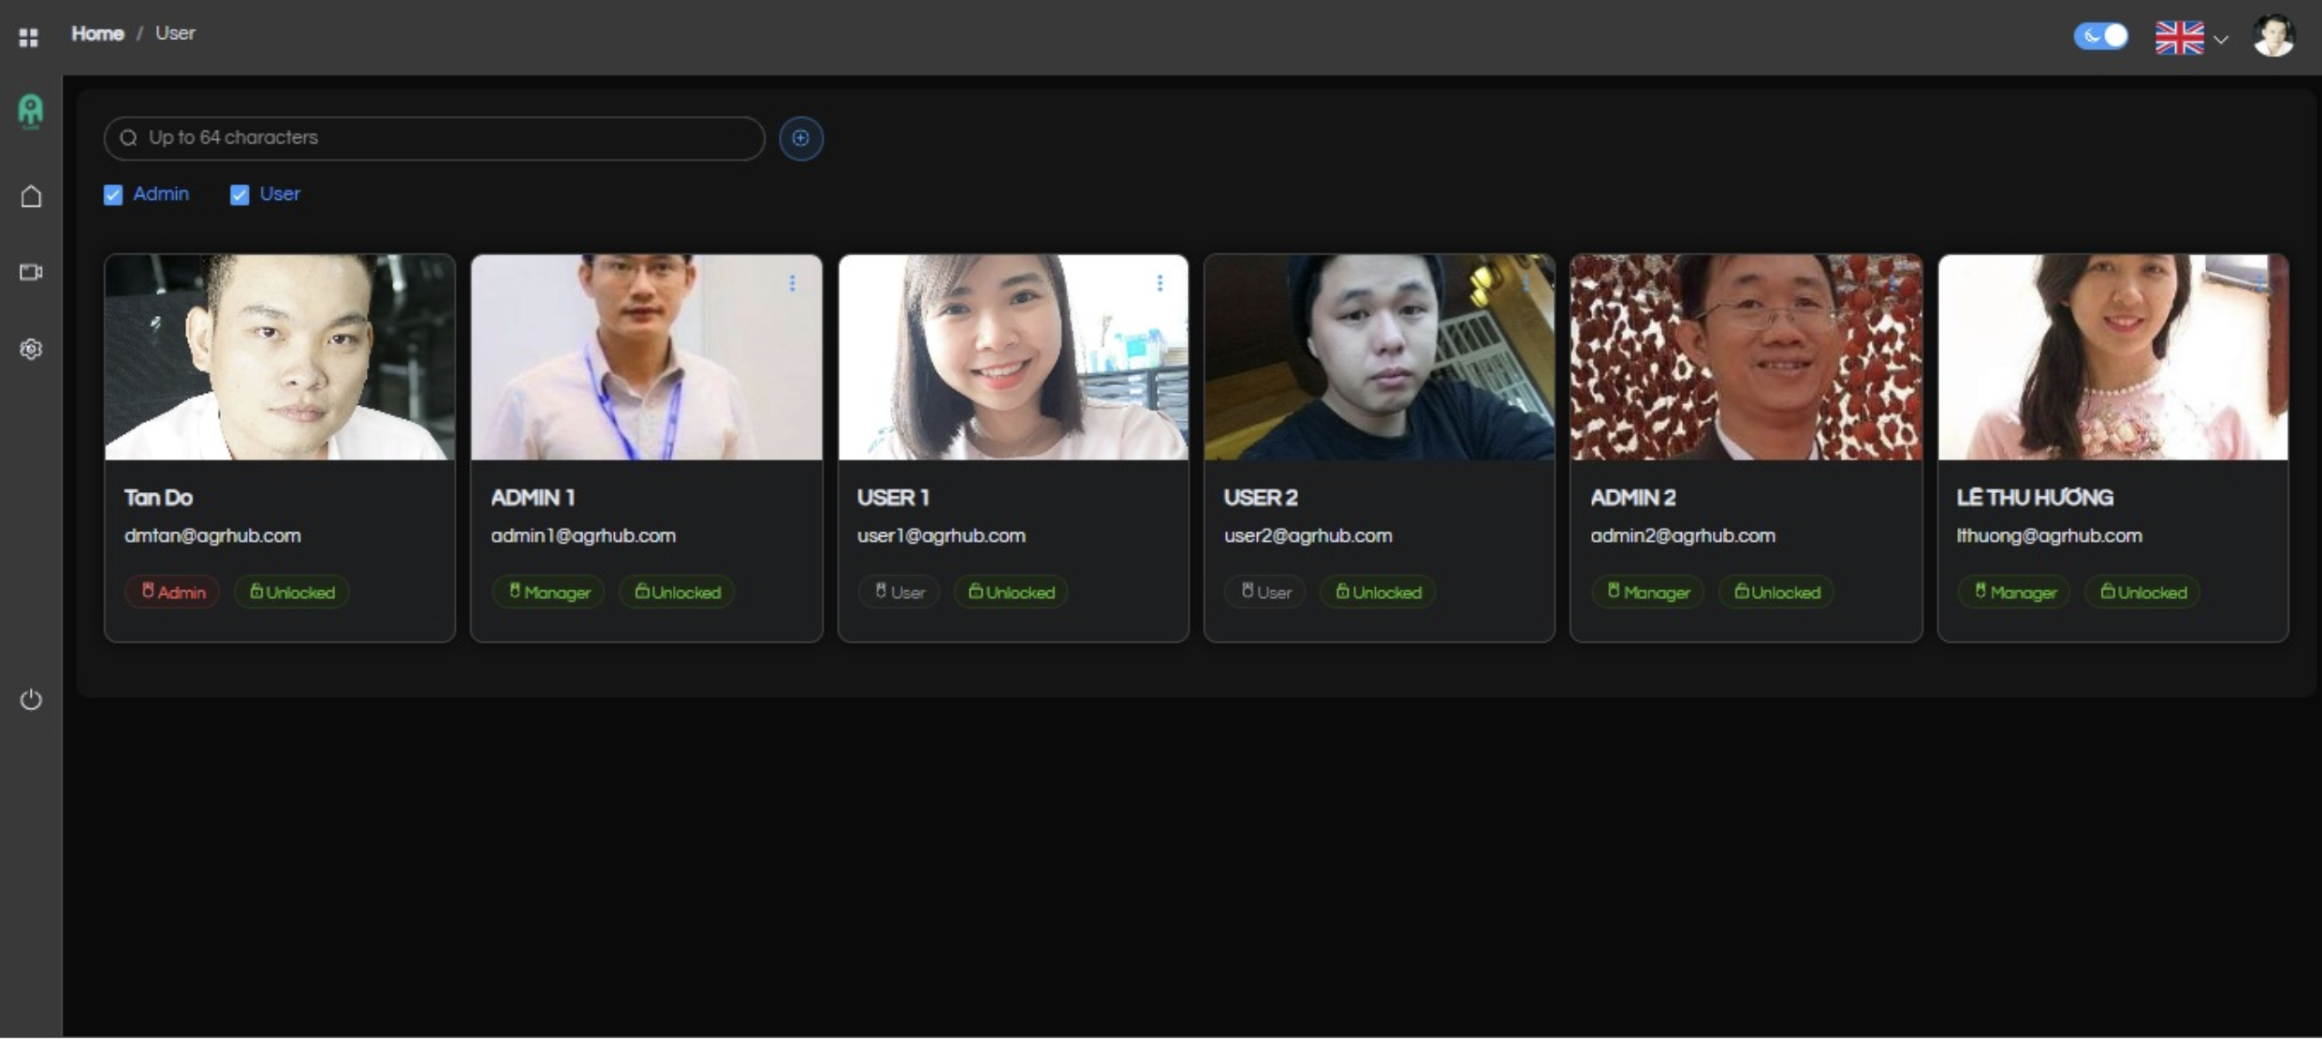Click the User breadcrumb

175,34
